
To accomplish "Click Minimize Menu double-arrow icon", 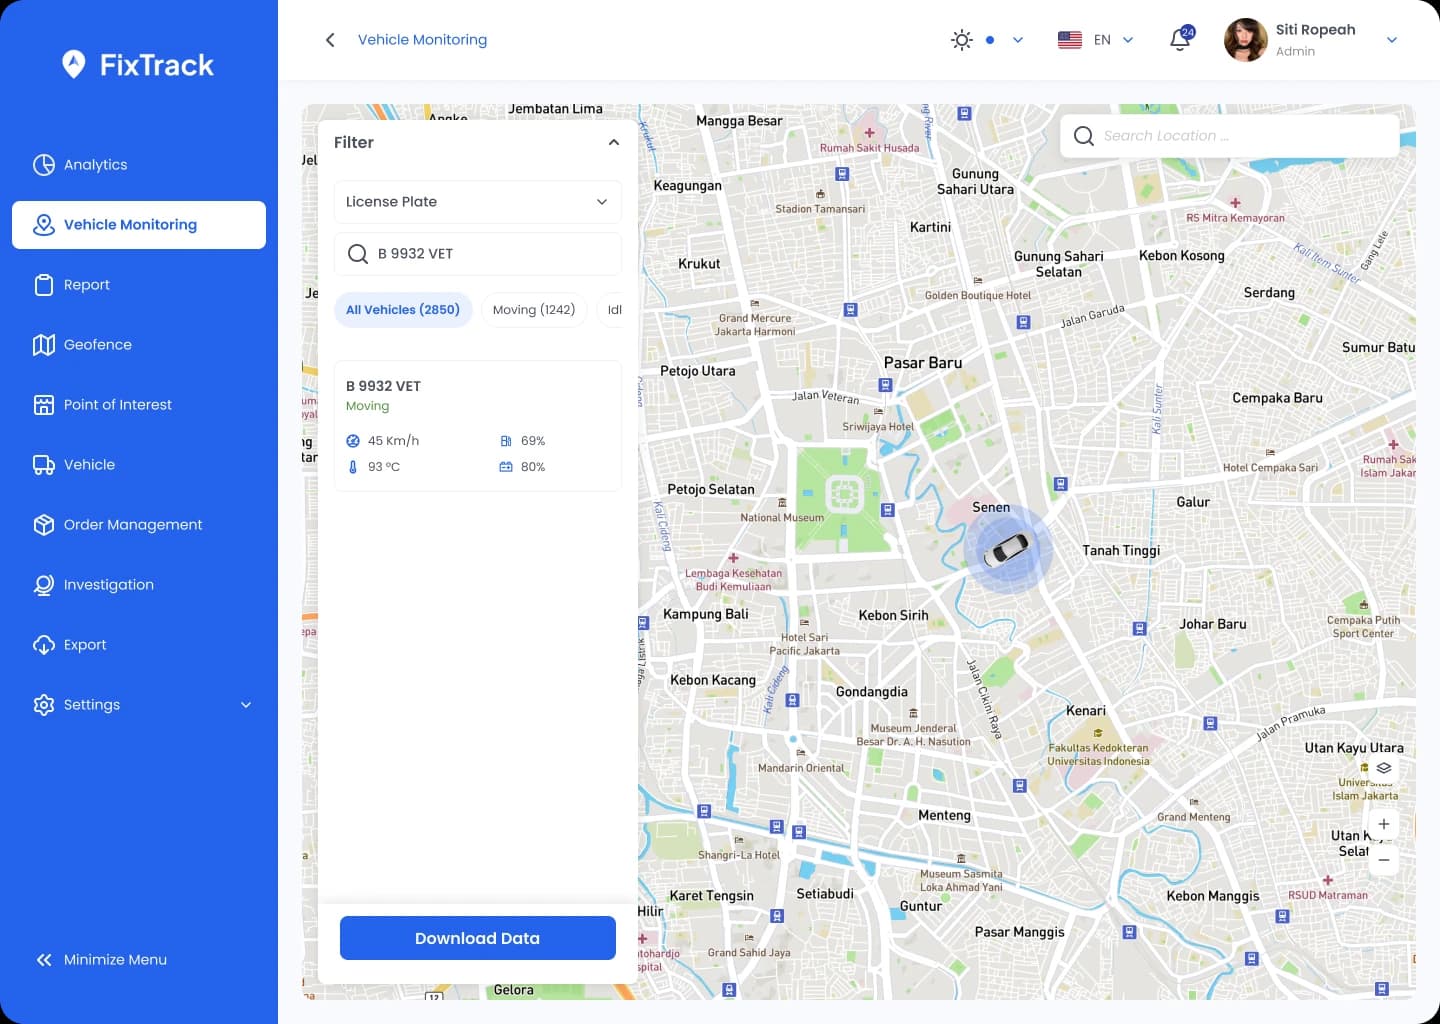I will pos(44,960).
